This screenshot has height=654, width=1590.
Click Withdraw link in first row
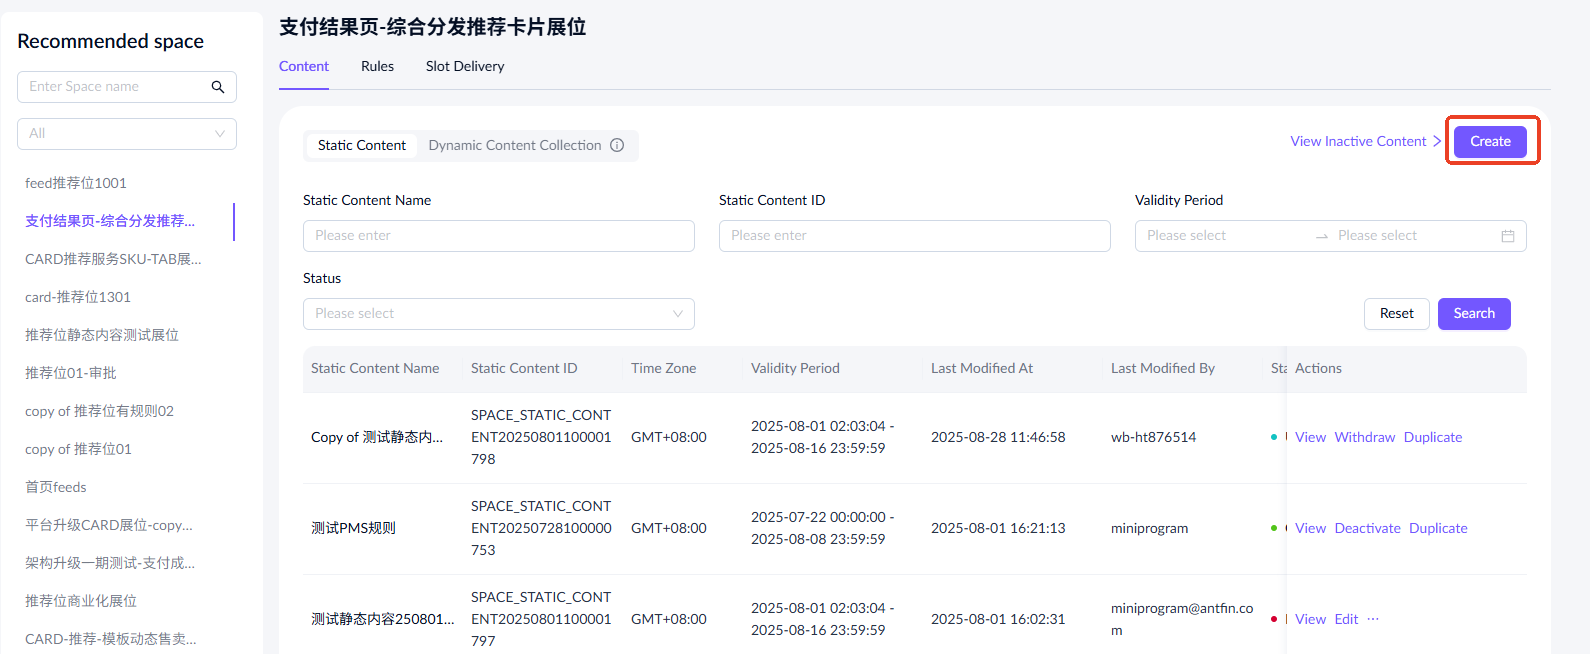[x=1364, y=437]
